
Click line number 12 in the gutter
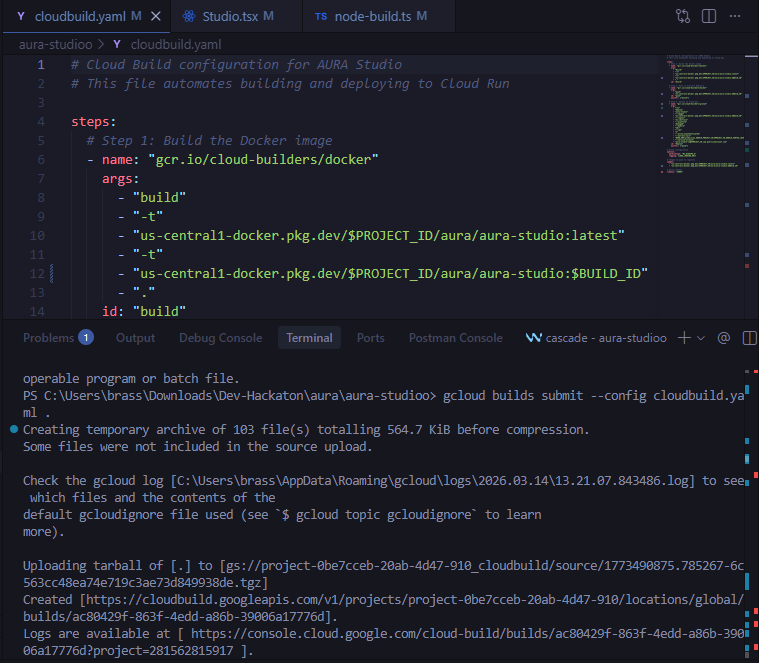(37, 274)
